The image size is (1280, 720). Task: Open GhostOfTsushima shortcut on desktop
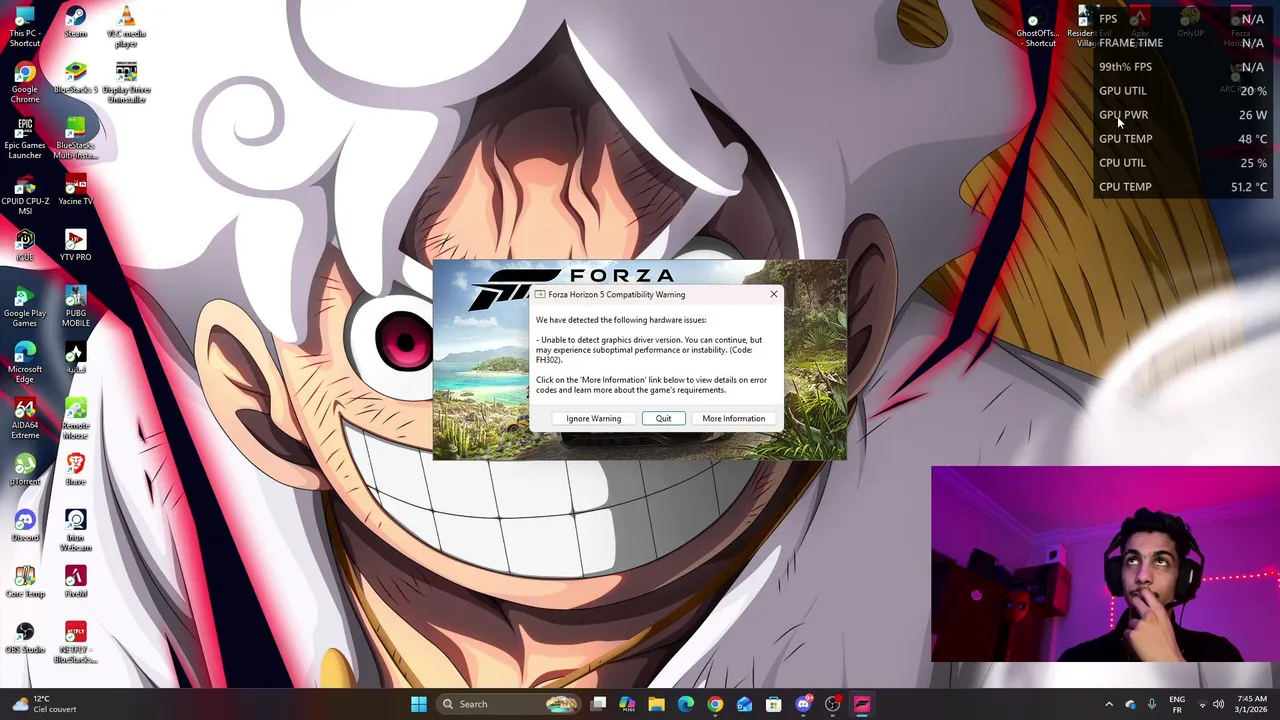1037,27
